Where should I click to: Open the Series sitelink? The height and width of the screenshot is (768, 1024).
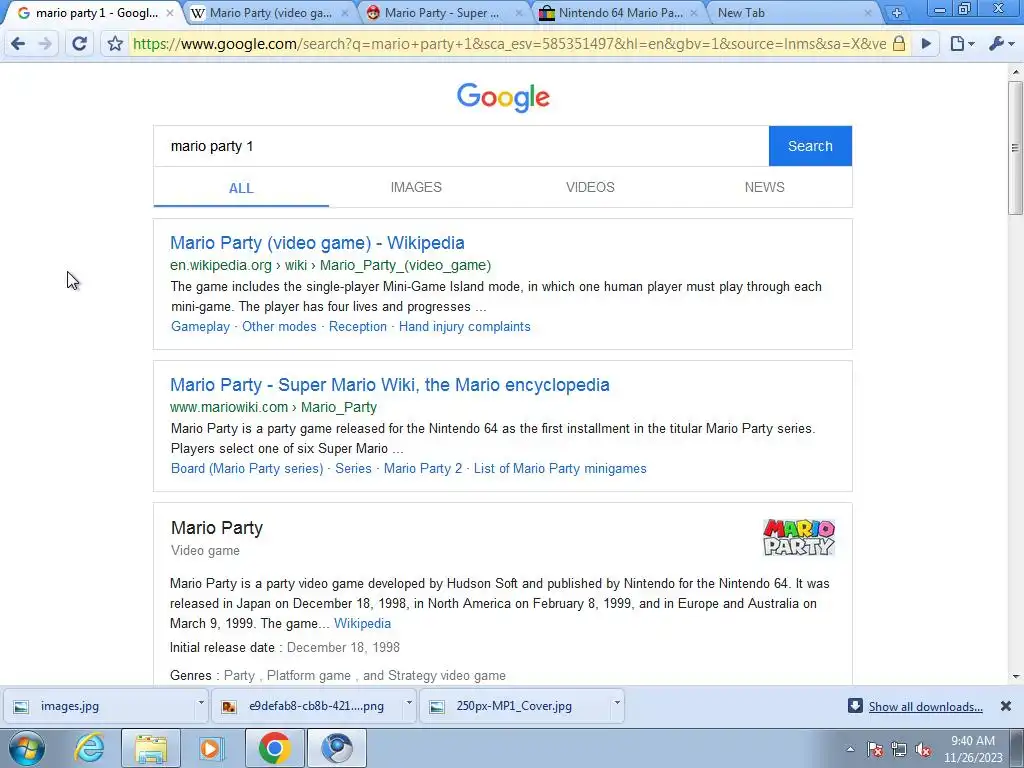(353, 468)
